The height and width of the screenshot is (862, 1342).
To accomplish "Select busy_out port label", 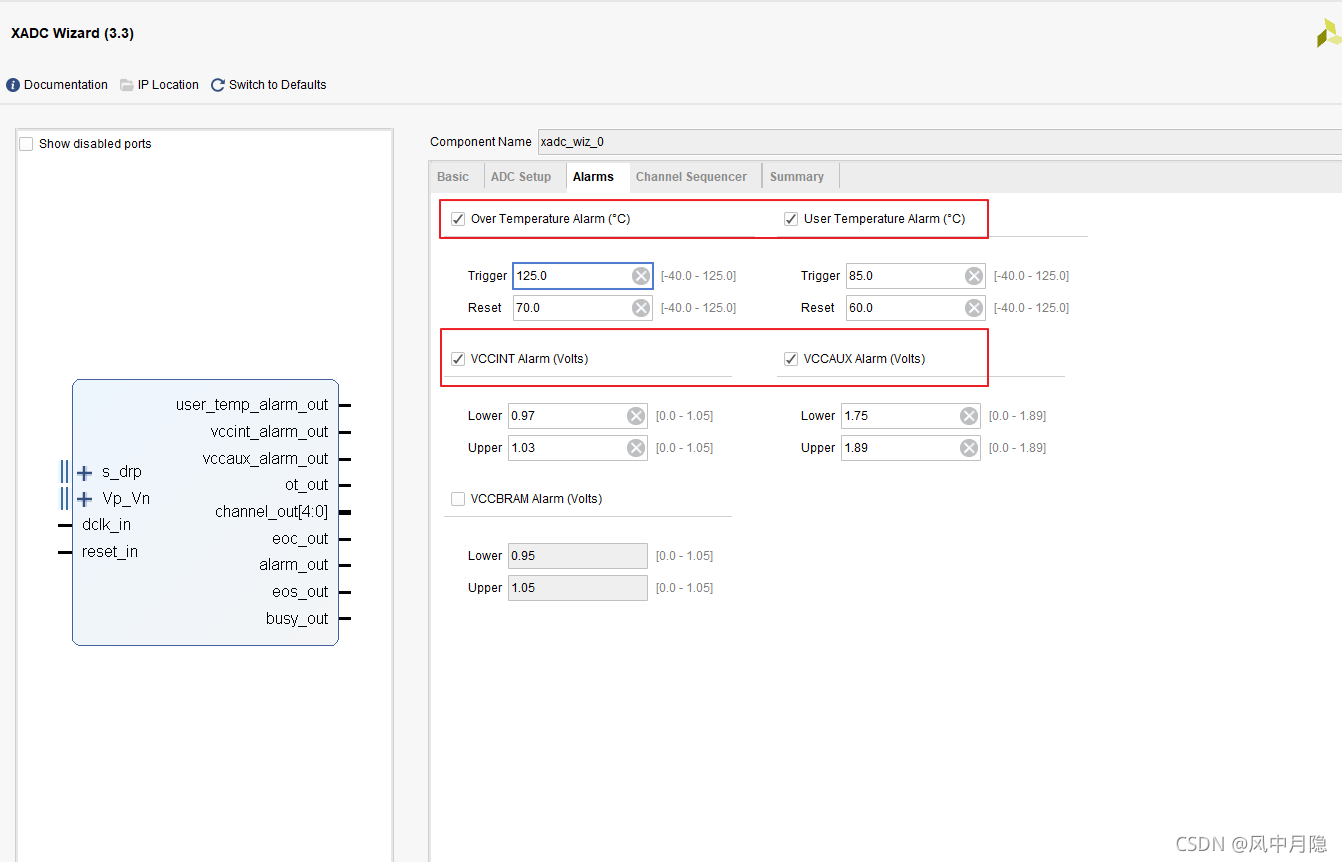I will coord(297,619).
